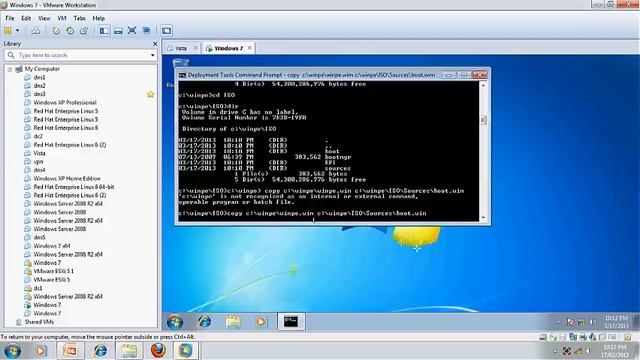Click the guest taskbar clock
Viewport: 640px width, 360px height.
pos(616,322)
